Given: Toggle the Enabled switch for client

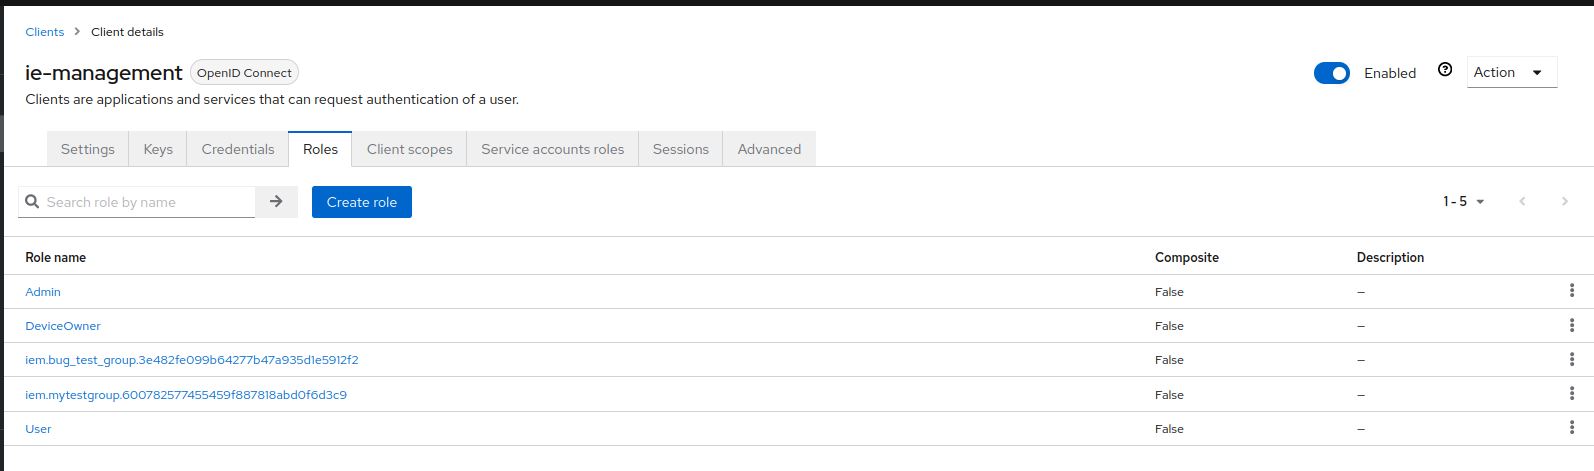Looking at the screenshot, I should pos(1331,73).
